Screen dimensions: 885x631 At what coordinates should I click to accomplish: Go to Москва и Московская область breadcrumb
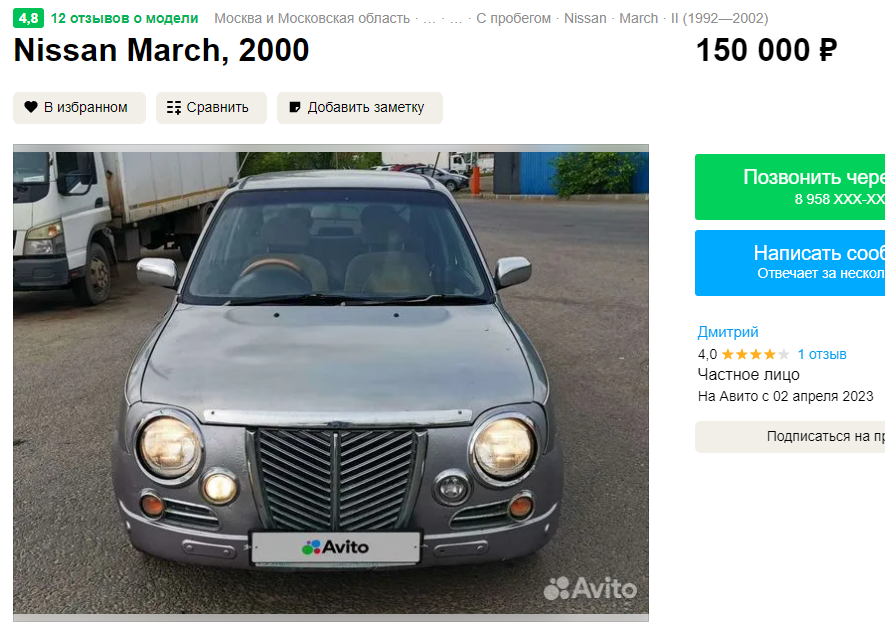click(312, 19)
